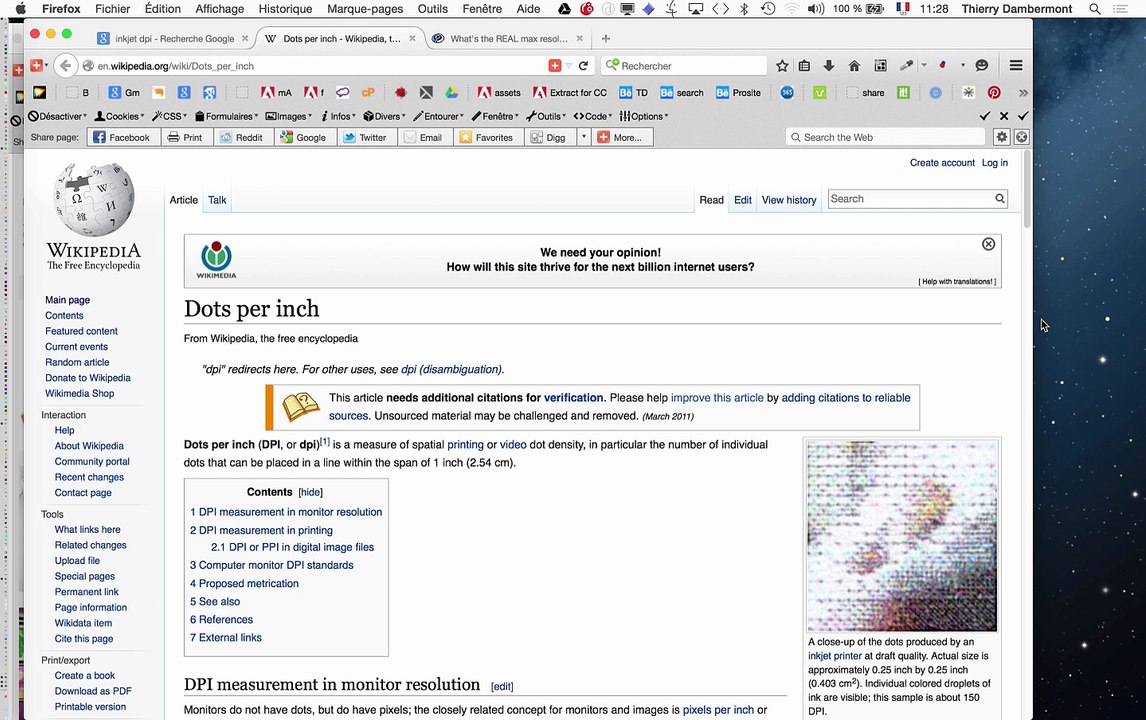The height and width of the screenshot is (720, 1146).
Task: Expand the Désactiver developer menu
Action: pos(57,116)
